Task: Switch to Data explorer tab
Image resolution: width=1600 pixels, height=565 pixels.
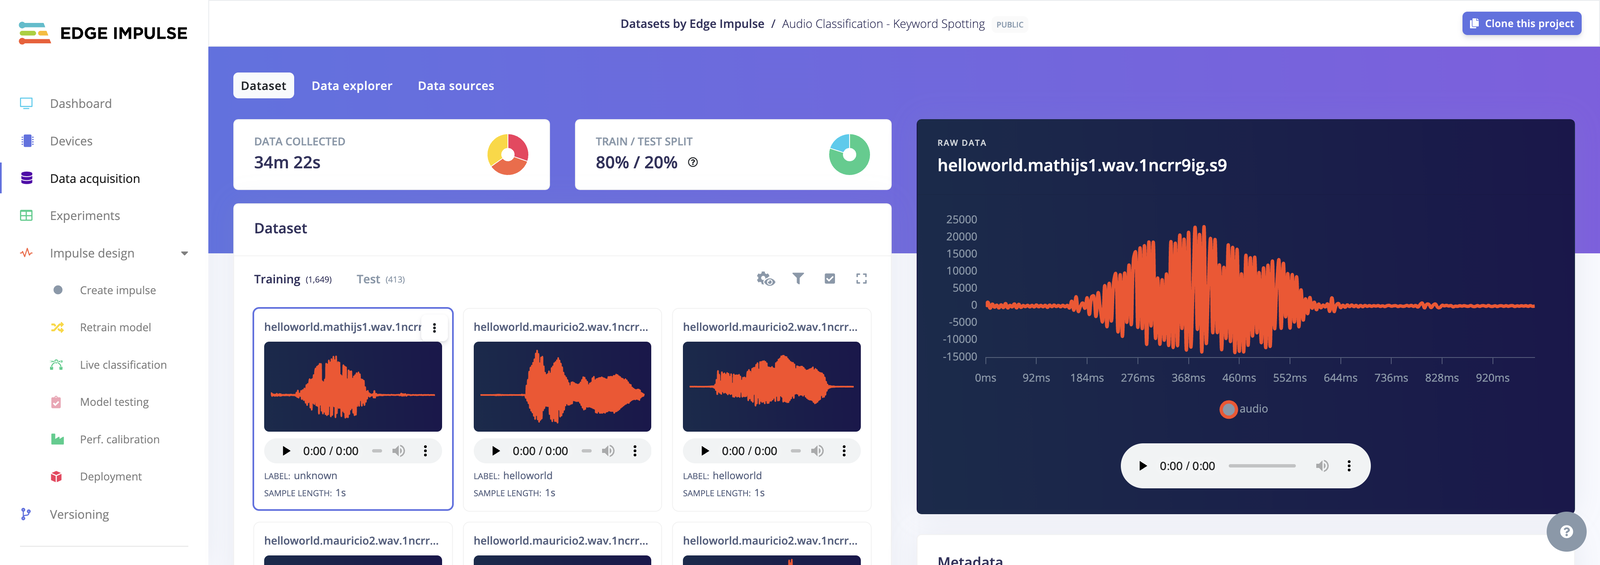Action: point(352,86)
